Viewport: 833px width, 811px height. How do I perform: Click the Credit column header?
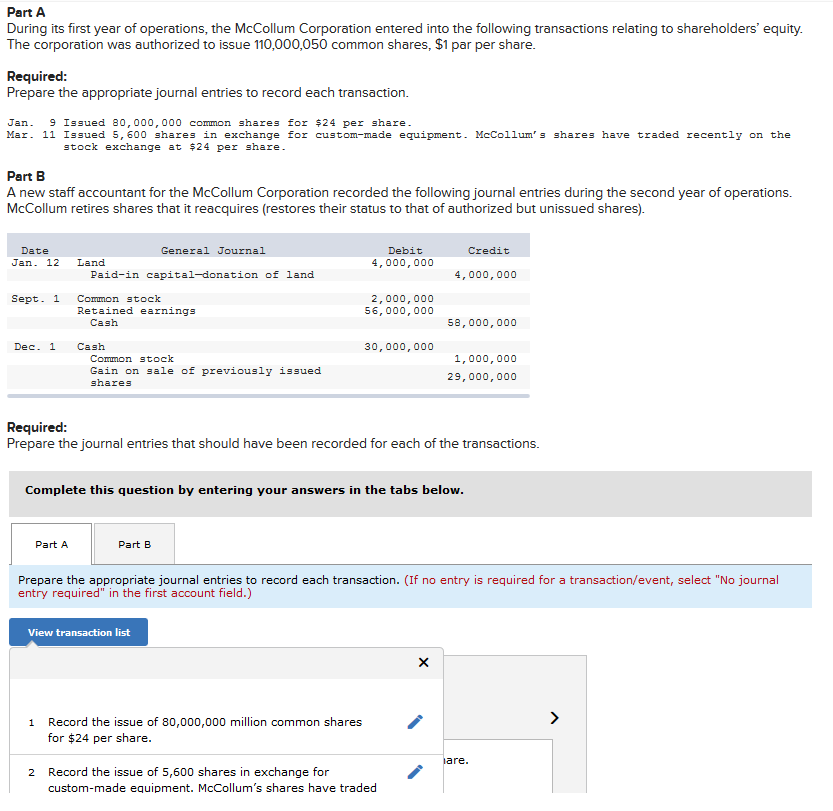(488, 250)
